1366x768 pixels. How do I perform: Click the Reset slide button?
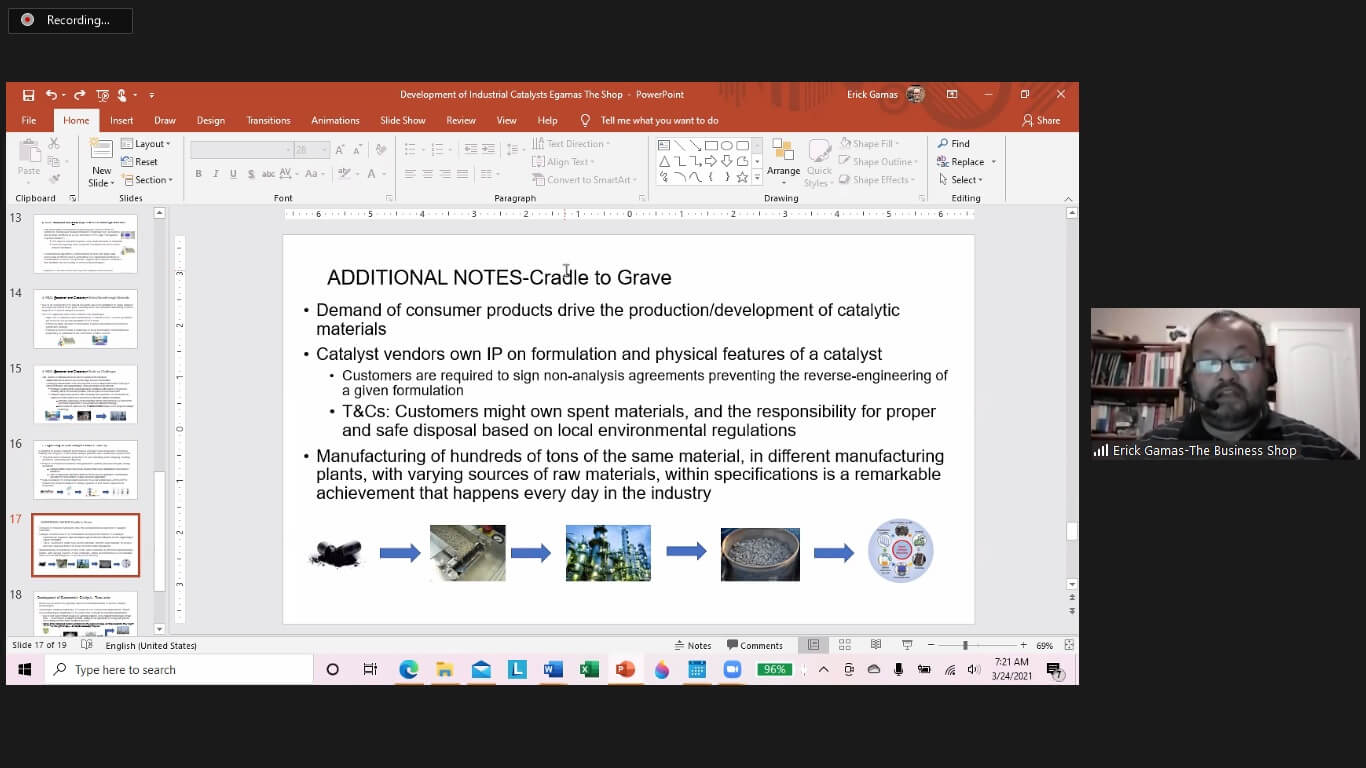(139, 162)
